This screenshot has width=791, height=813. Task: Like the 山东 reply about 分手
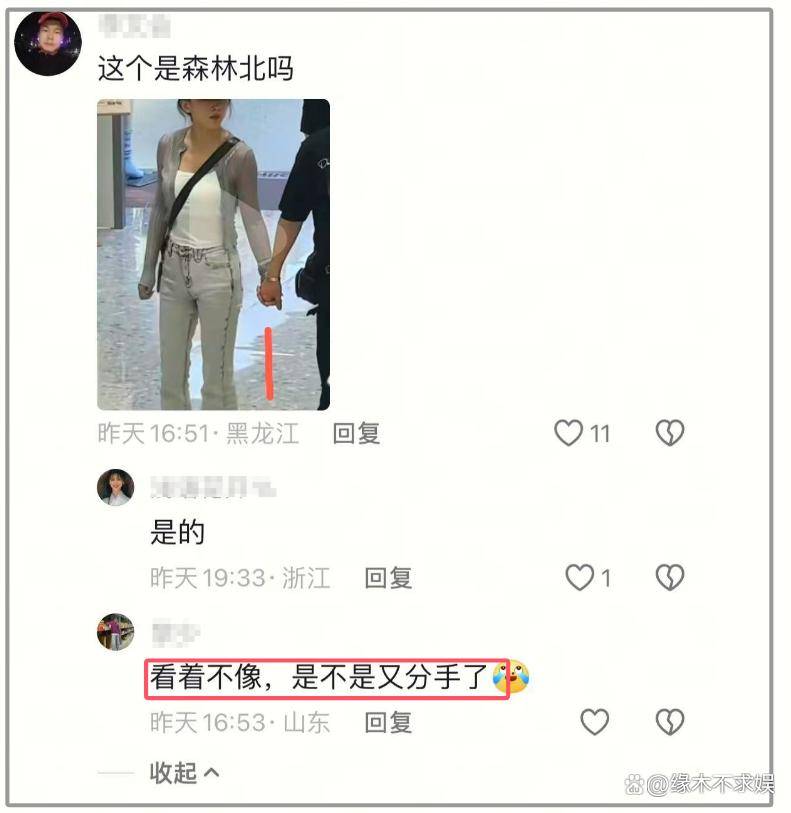point(595,722)
